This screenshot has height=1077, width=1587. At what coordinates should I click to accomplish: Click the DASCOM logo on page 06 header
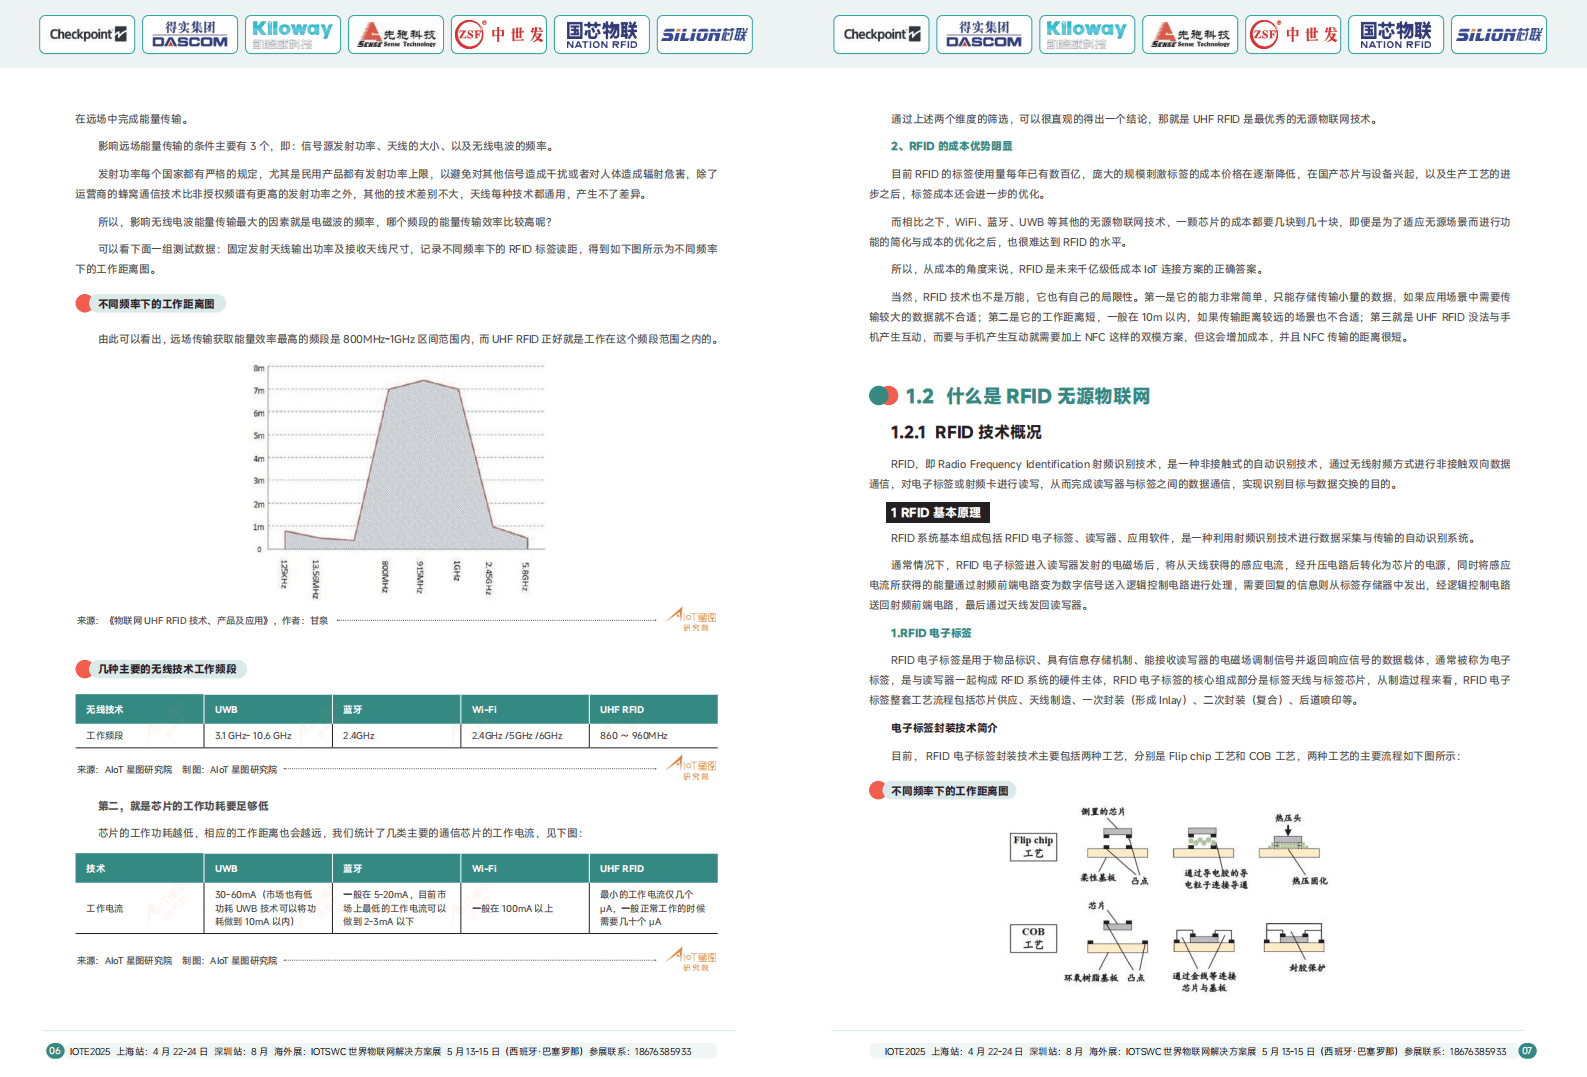point(190,35)
